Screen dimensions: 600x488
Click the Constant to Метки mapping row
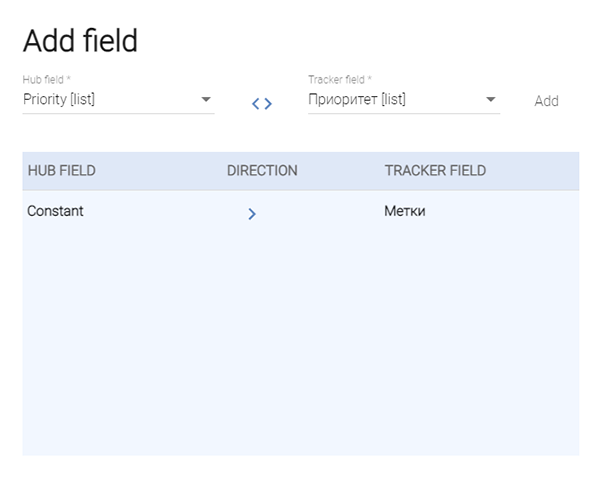click(x=320, y=212)
